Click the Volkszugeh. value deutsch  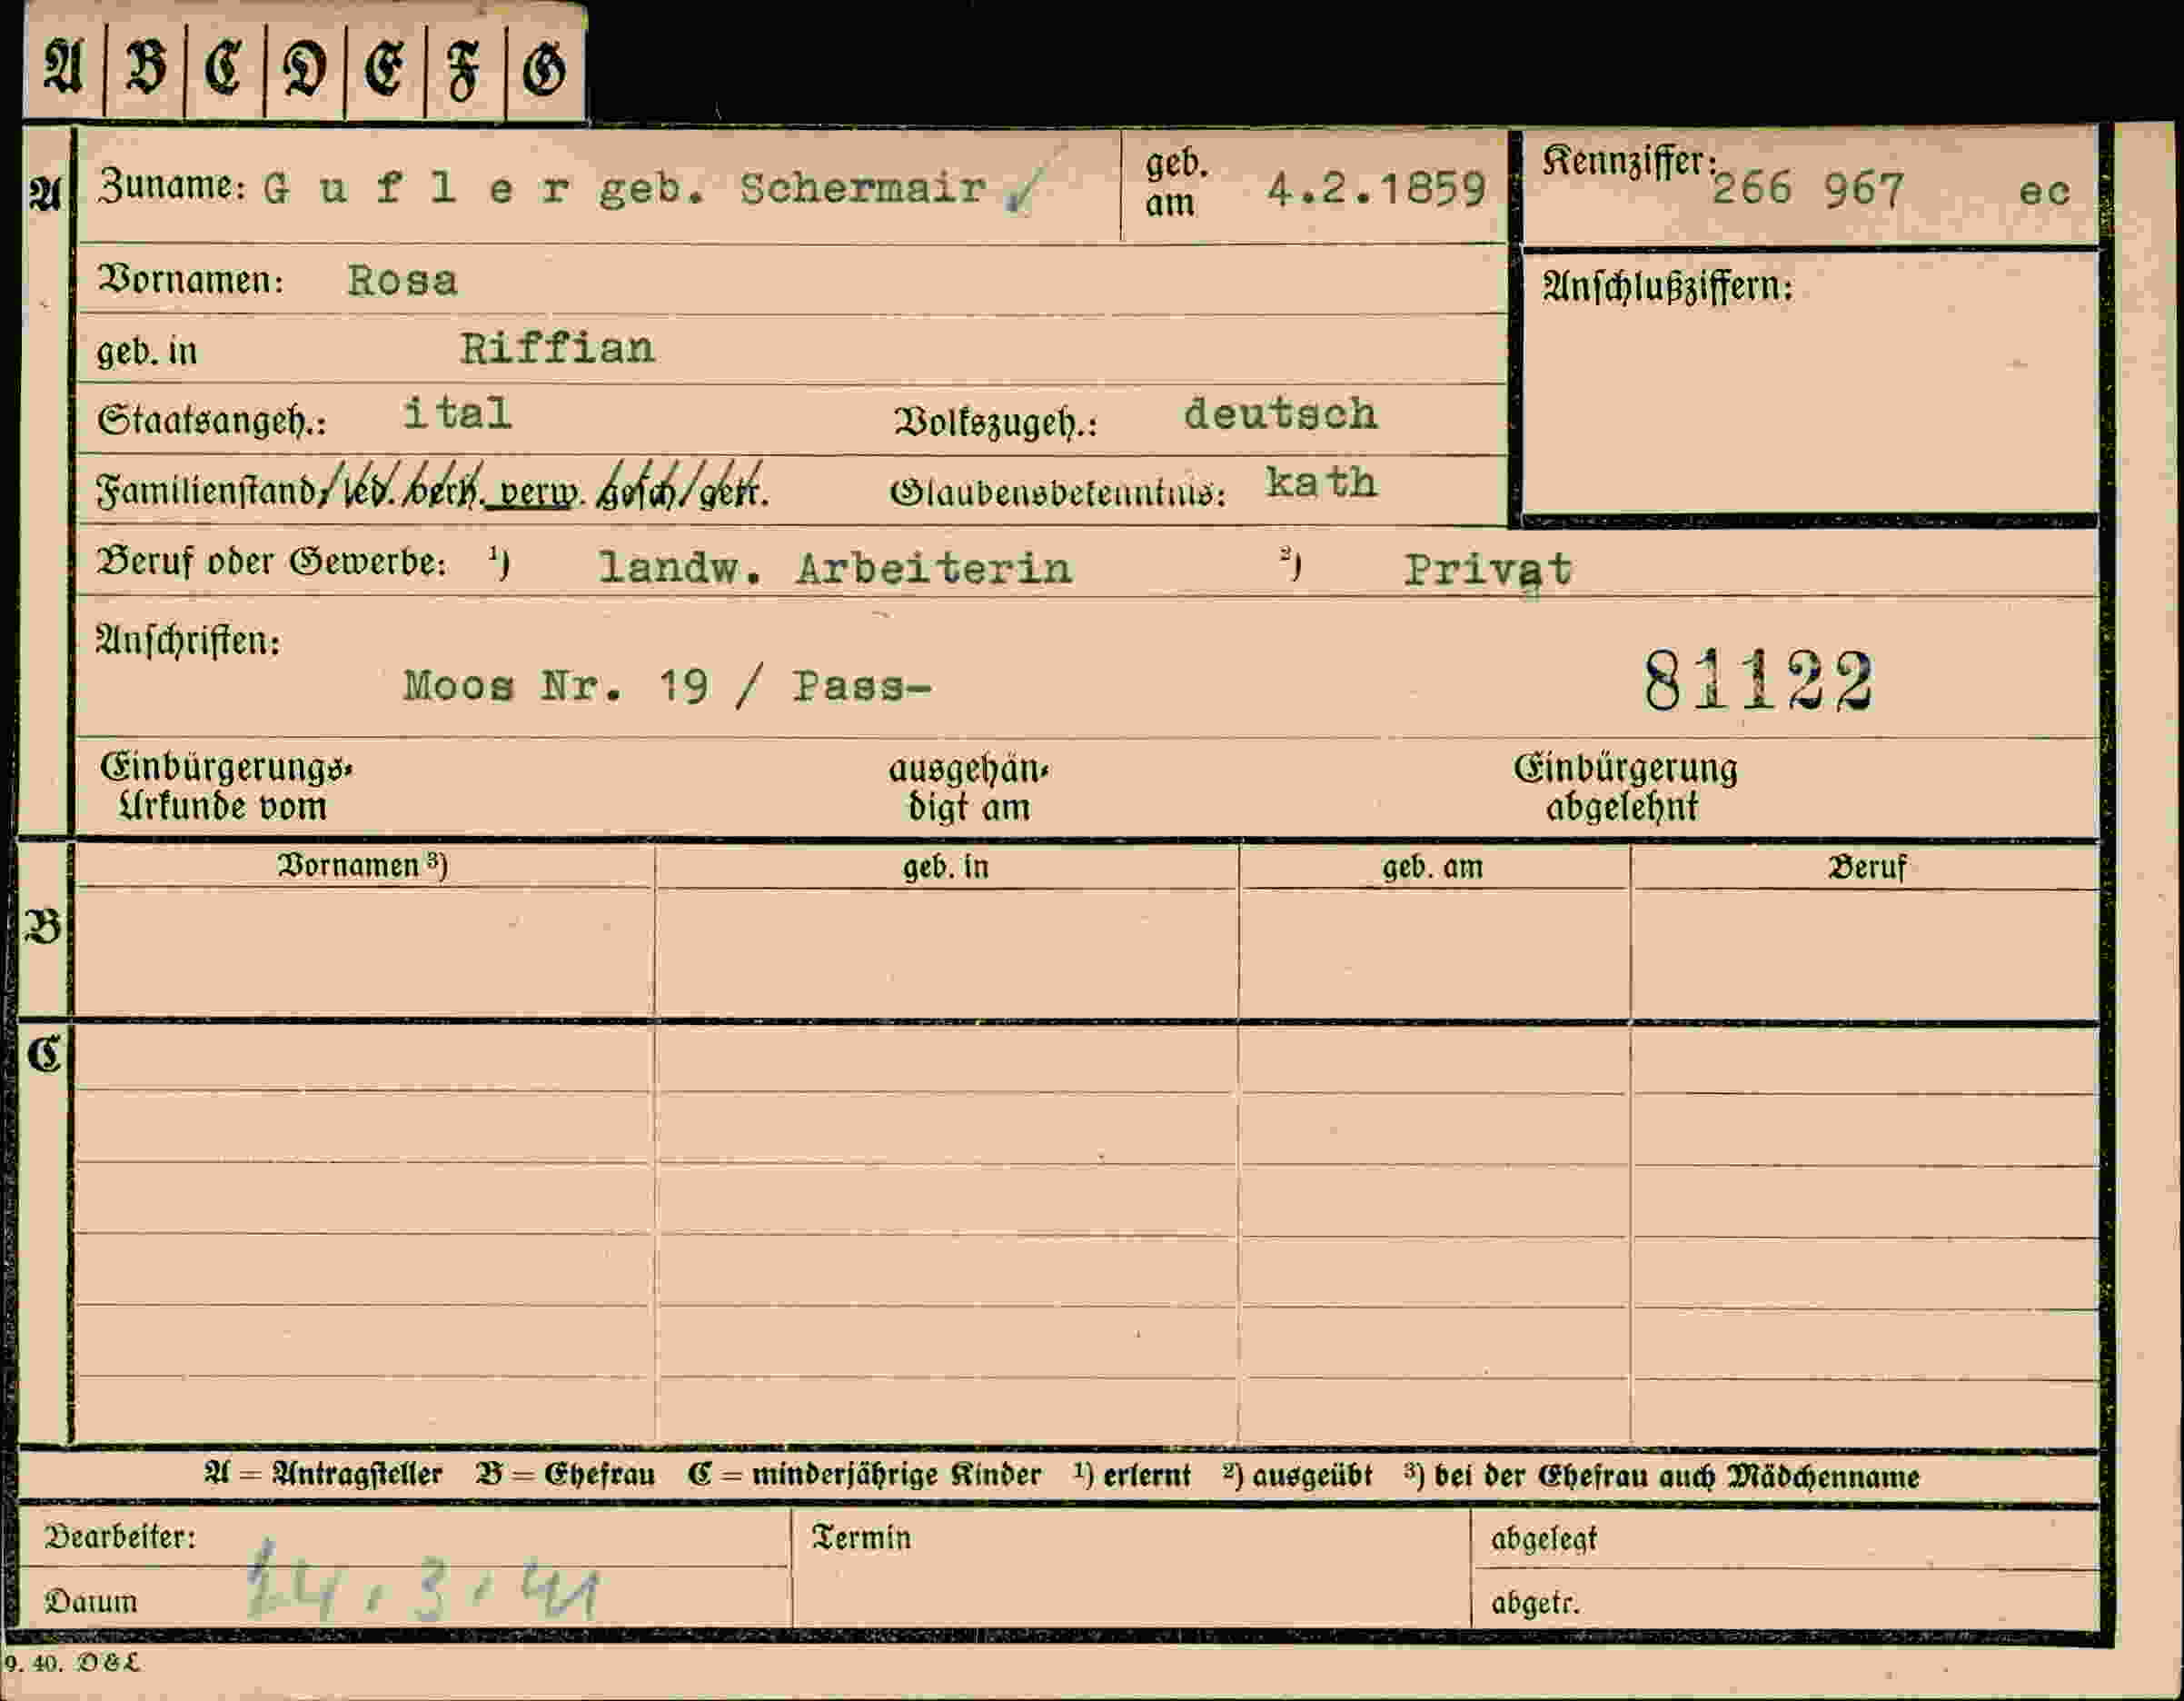coord(1280,414)
